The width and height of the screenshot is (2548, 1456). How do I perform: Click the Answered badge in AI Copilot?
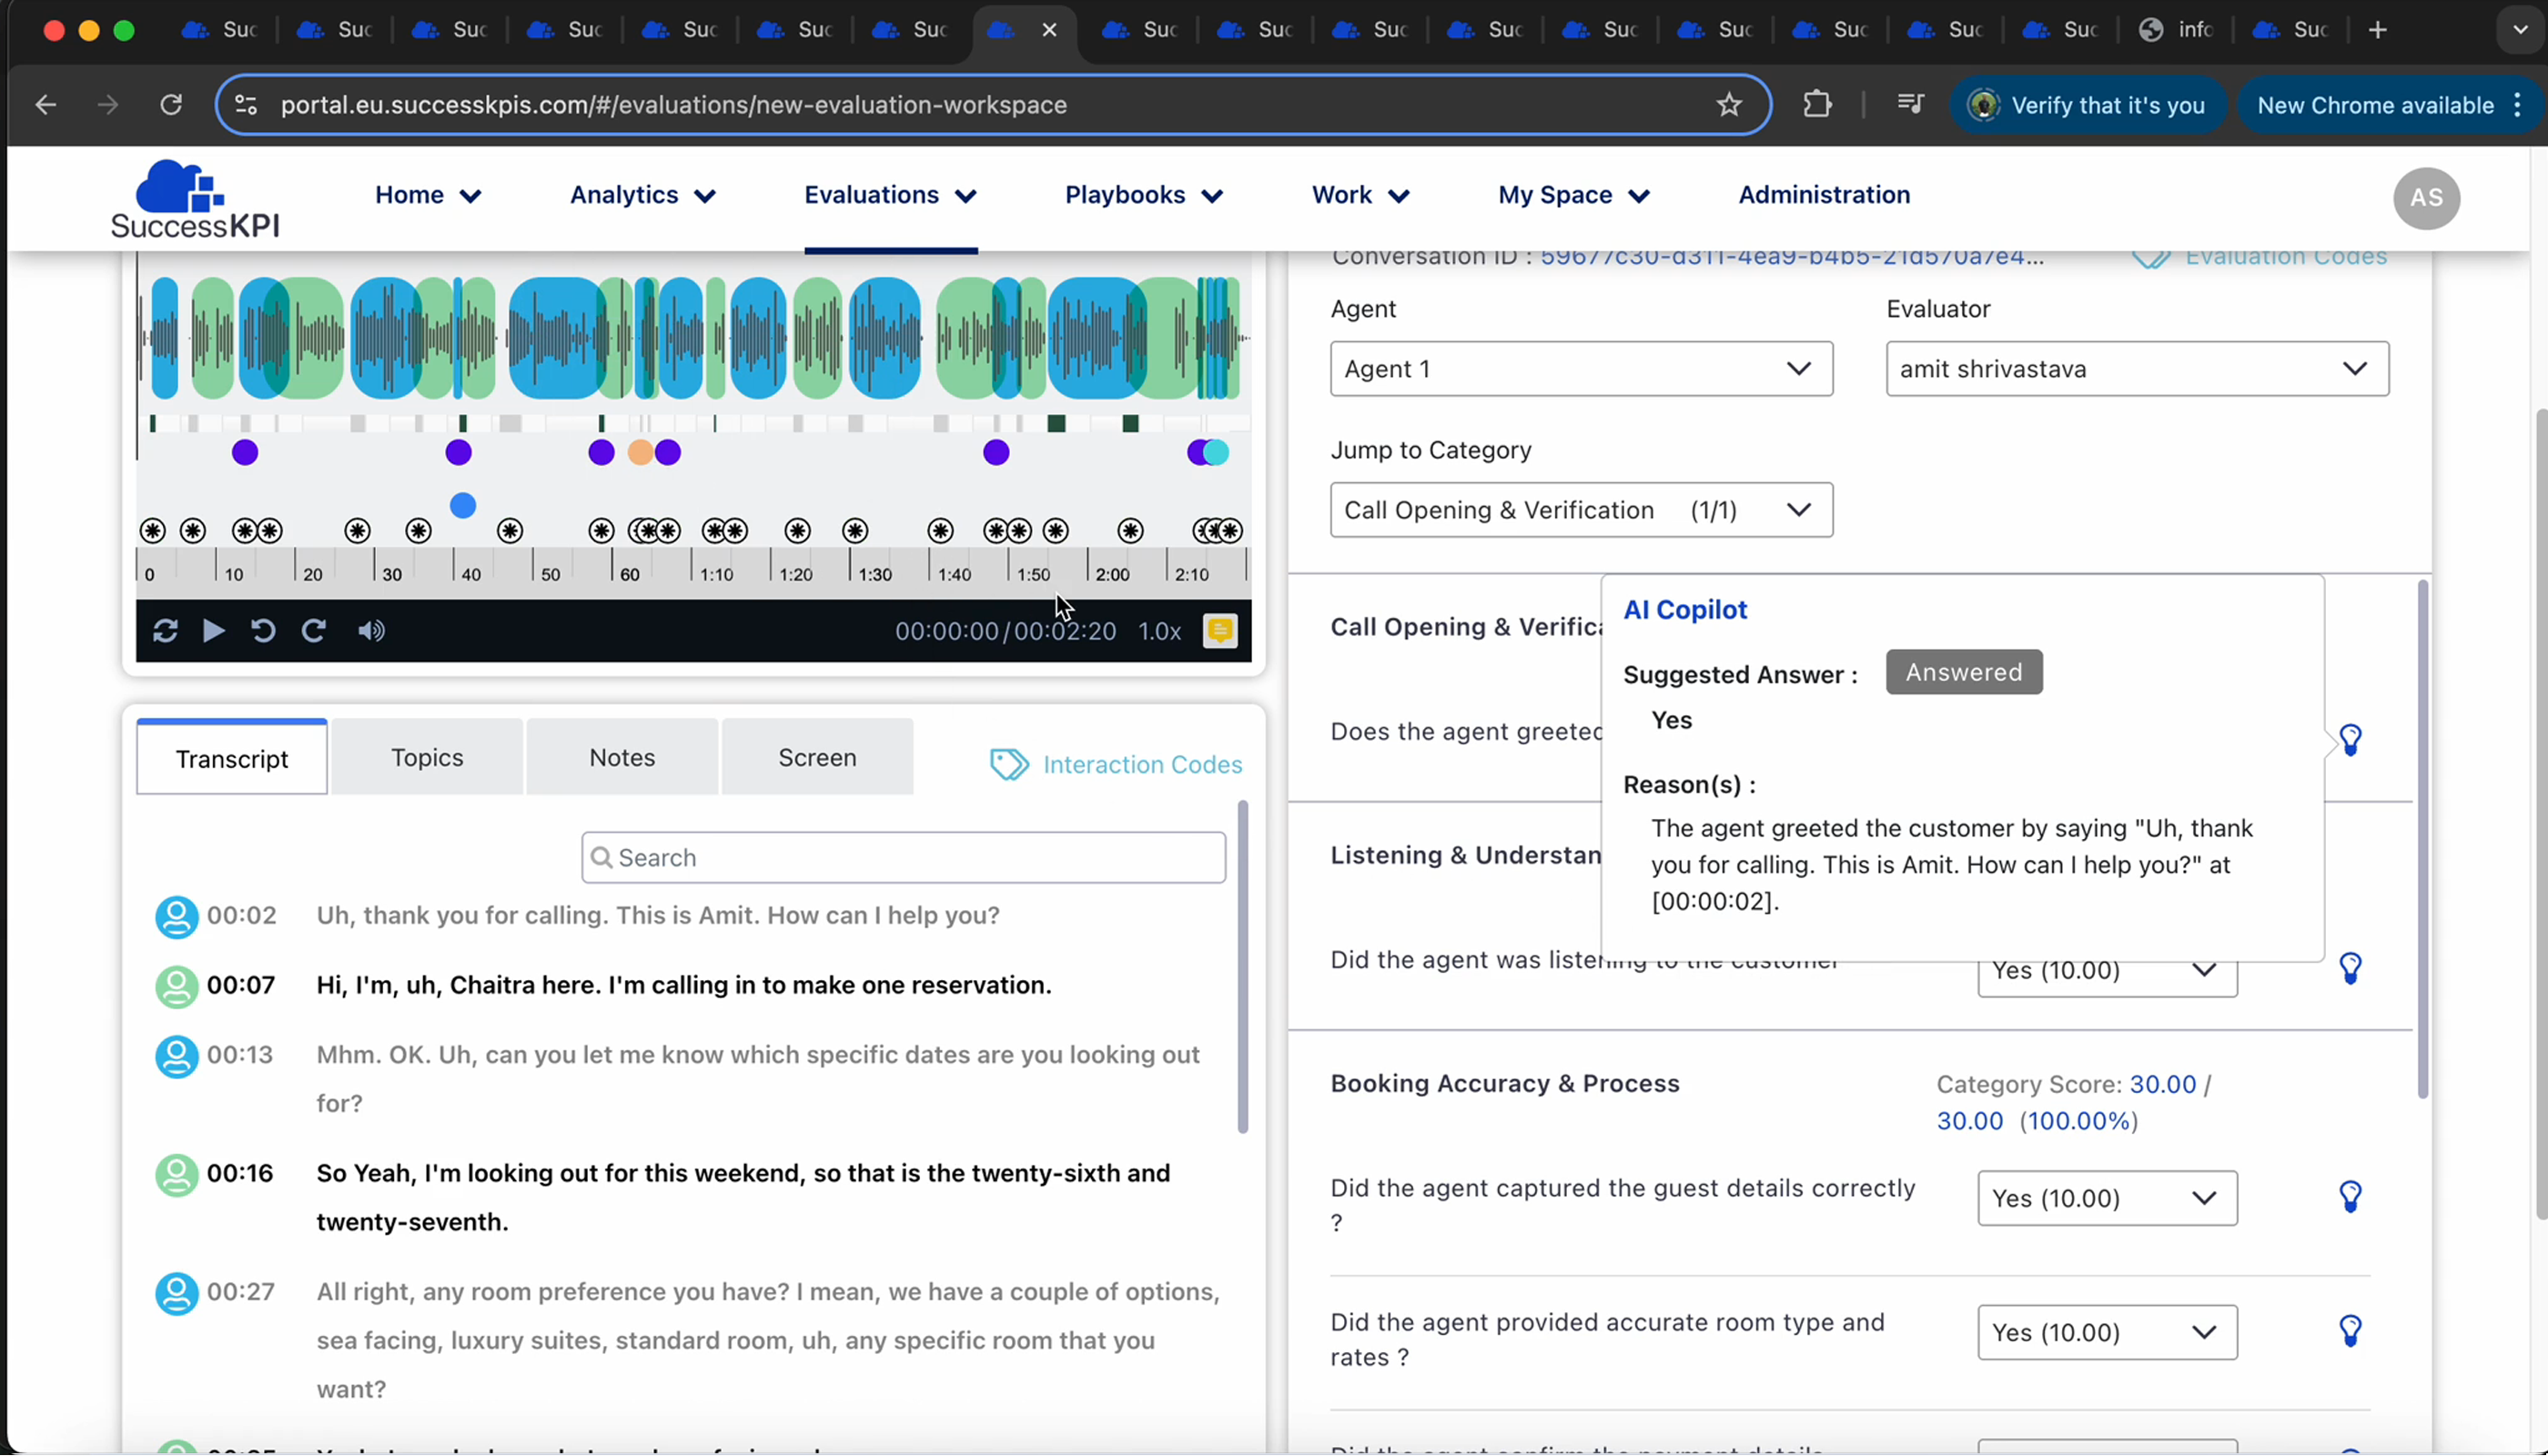1964,672
